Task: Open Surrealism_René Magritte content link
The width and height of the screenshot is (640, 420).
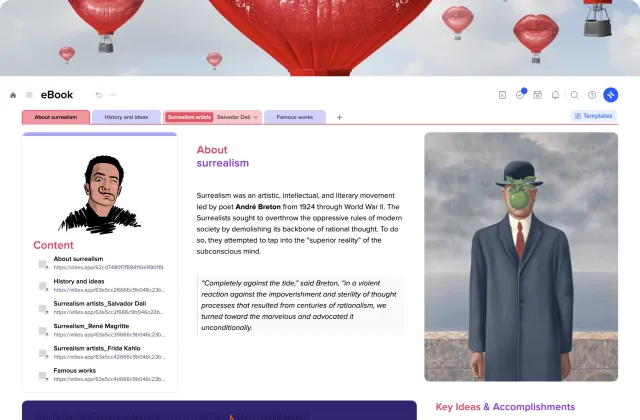Action: click(x=109, y=330)
